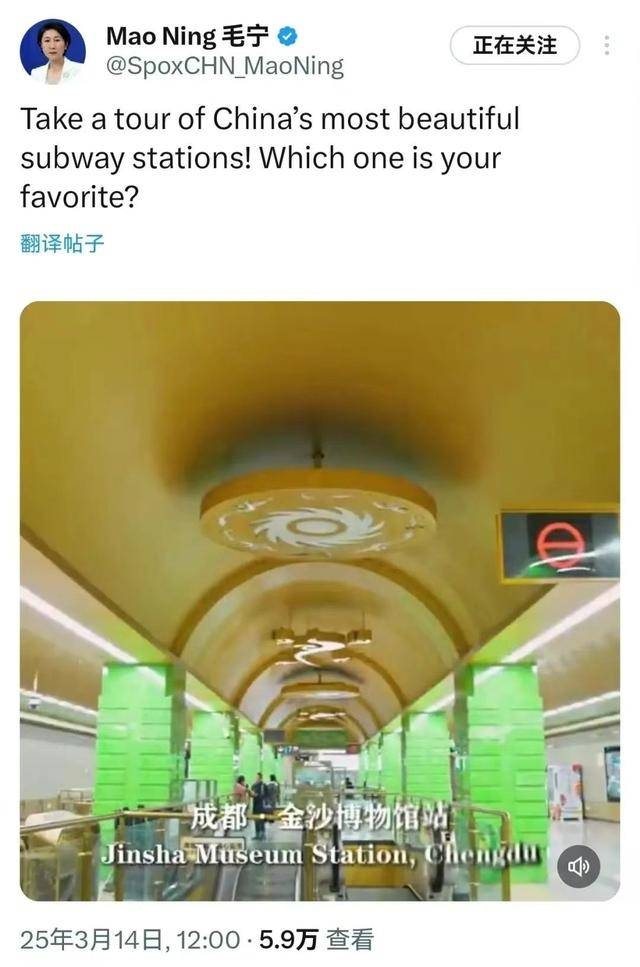Click the blue verified badge
Screen dimensions: 640x967
pos(287,36)
